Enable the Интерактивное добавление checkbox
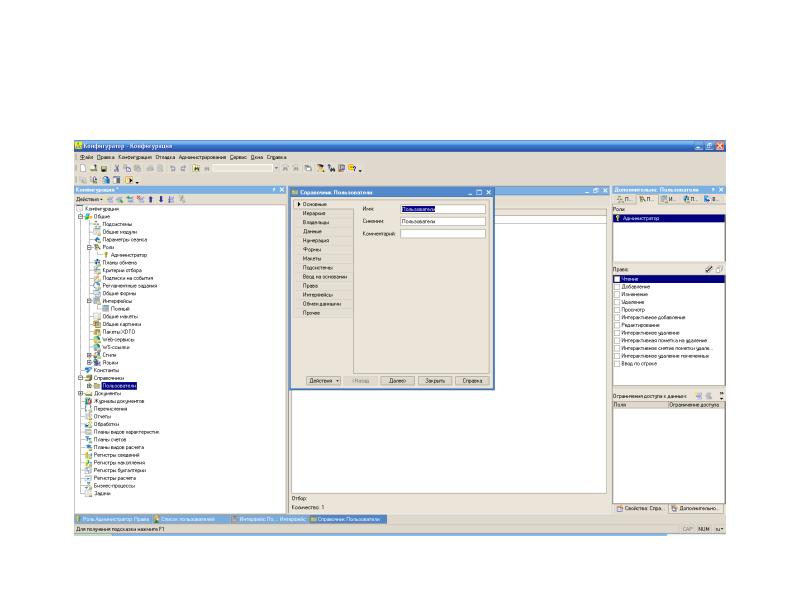 click(x=617, y=317)
